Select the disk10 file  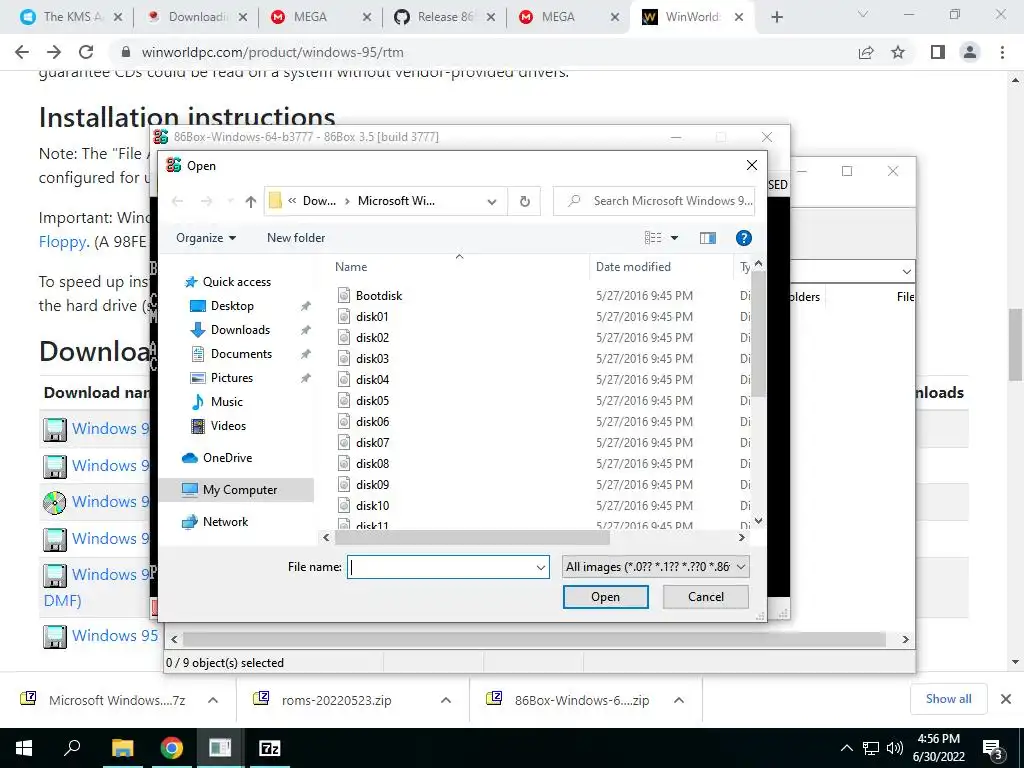tap(372, 505)
